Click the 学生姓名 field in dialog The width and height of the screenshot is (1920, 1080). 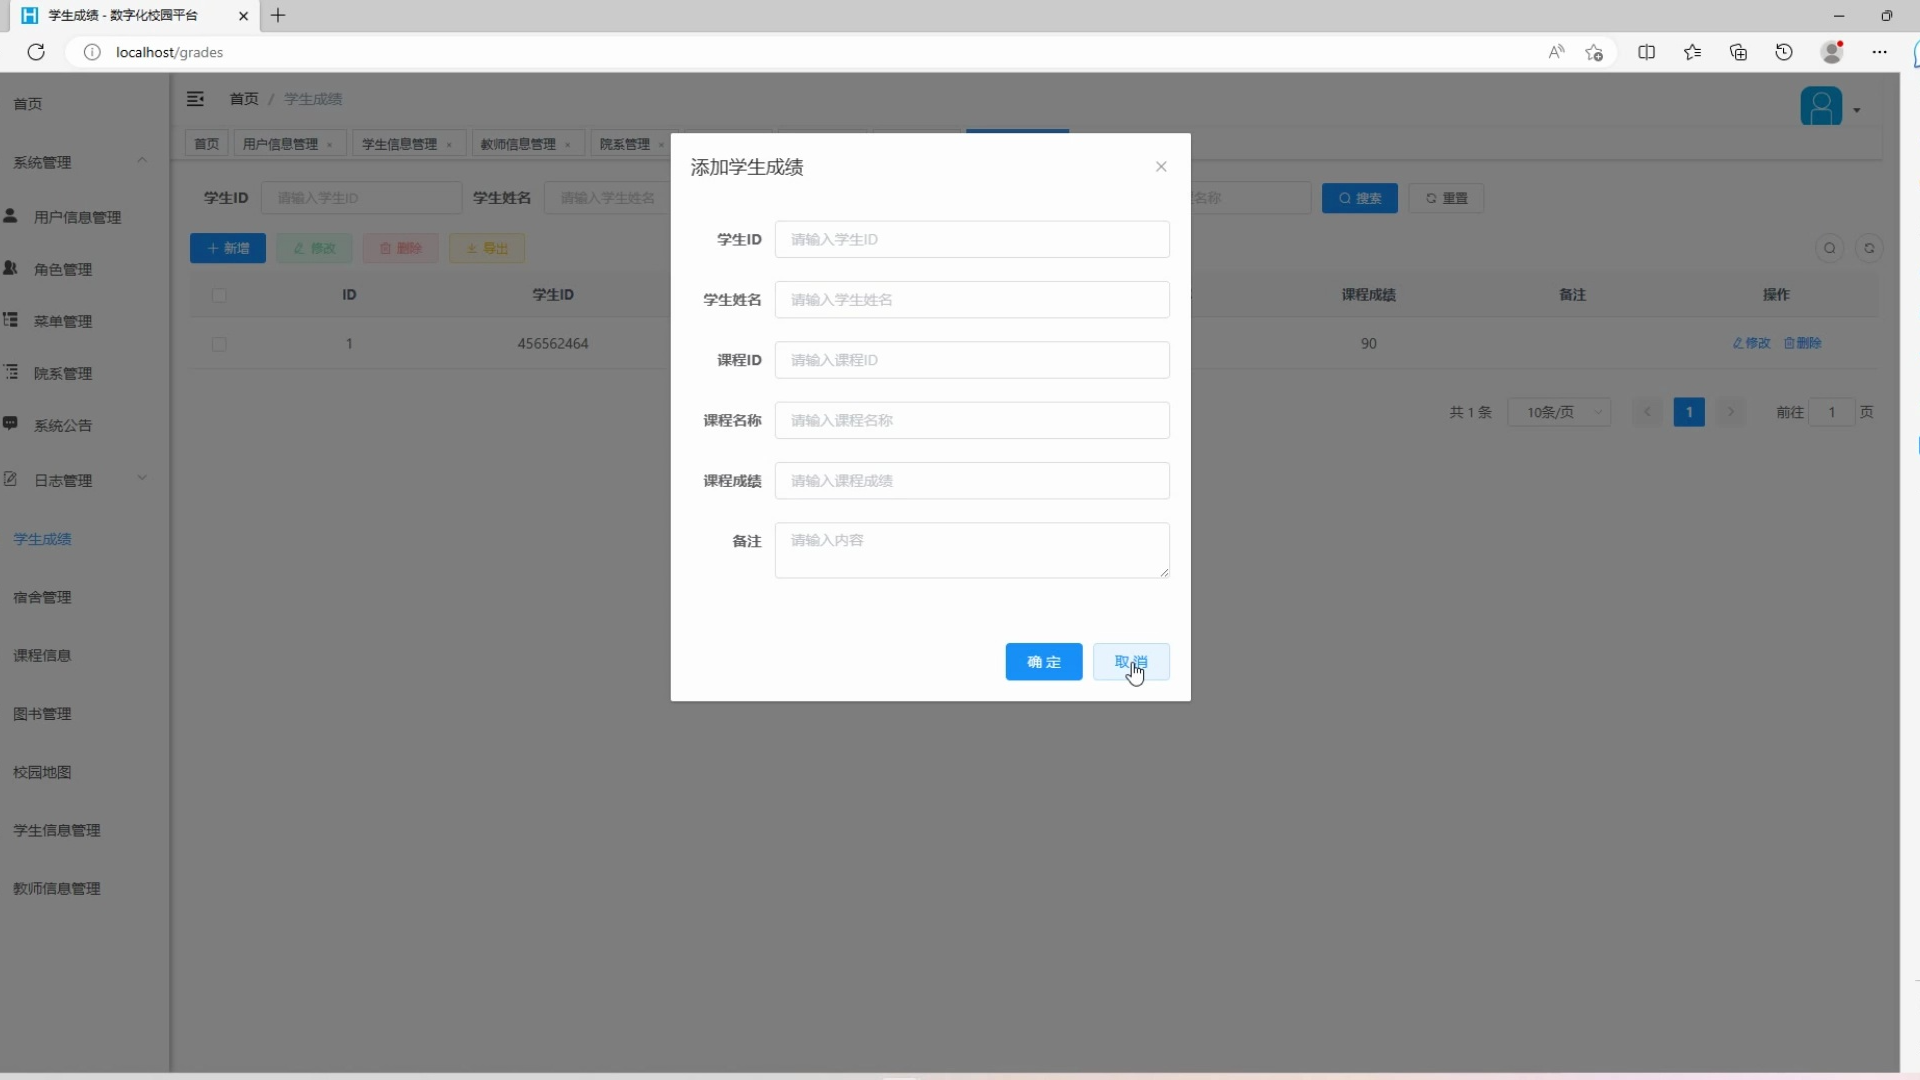point(972,300)
